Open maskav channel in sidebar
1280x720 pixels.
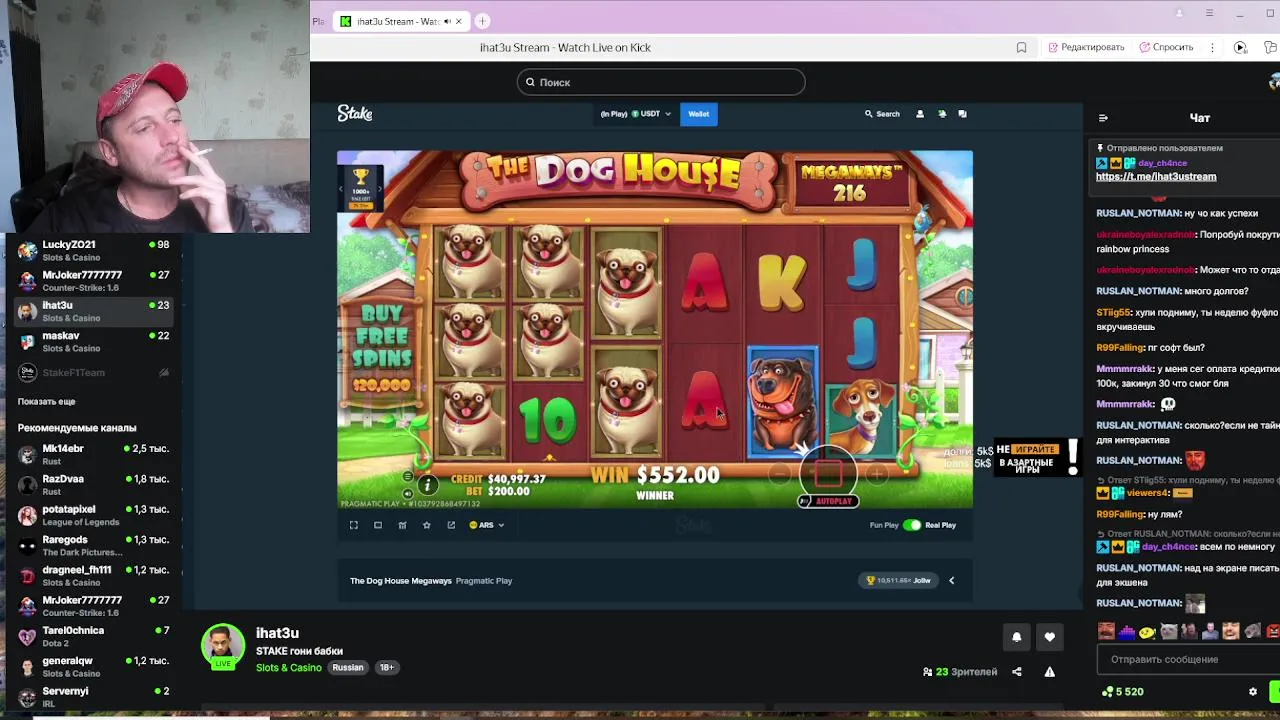click(92, 341)
